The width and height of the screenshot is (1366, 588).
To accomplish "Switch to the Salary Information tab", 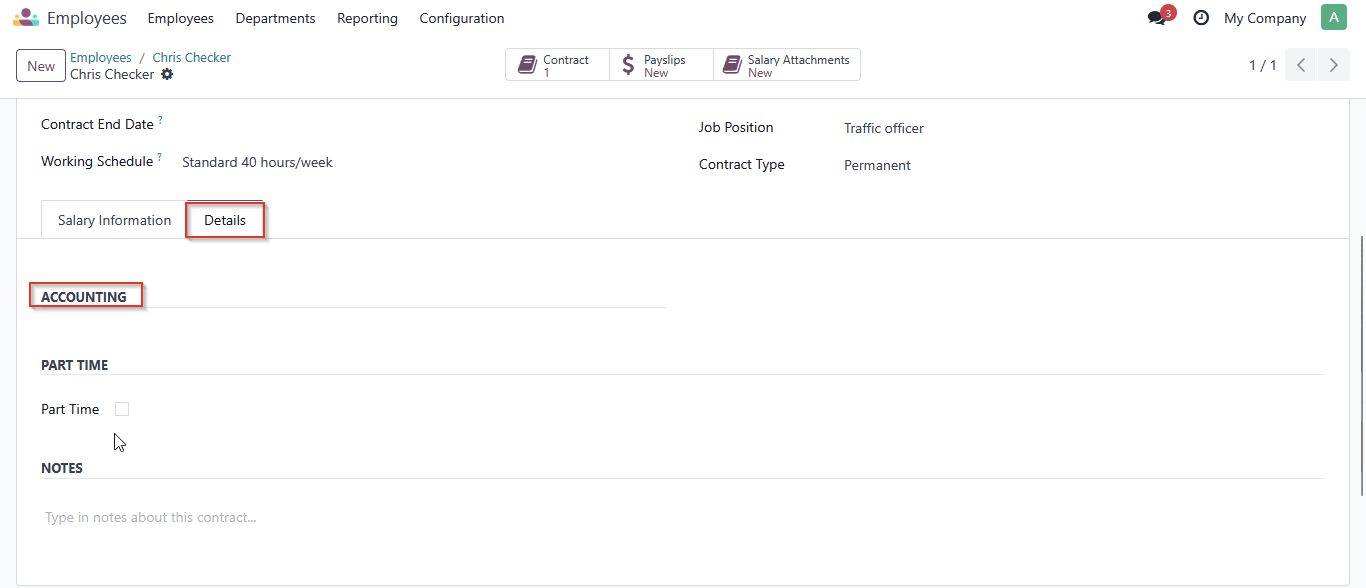I will click(114, 220).
